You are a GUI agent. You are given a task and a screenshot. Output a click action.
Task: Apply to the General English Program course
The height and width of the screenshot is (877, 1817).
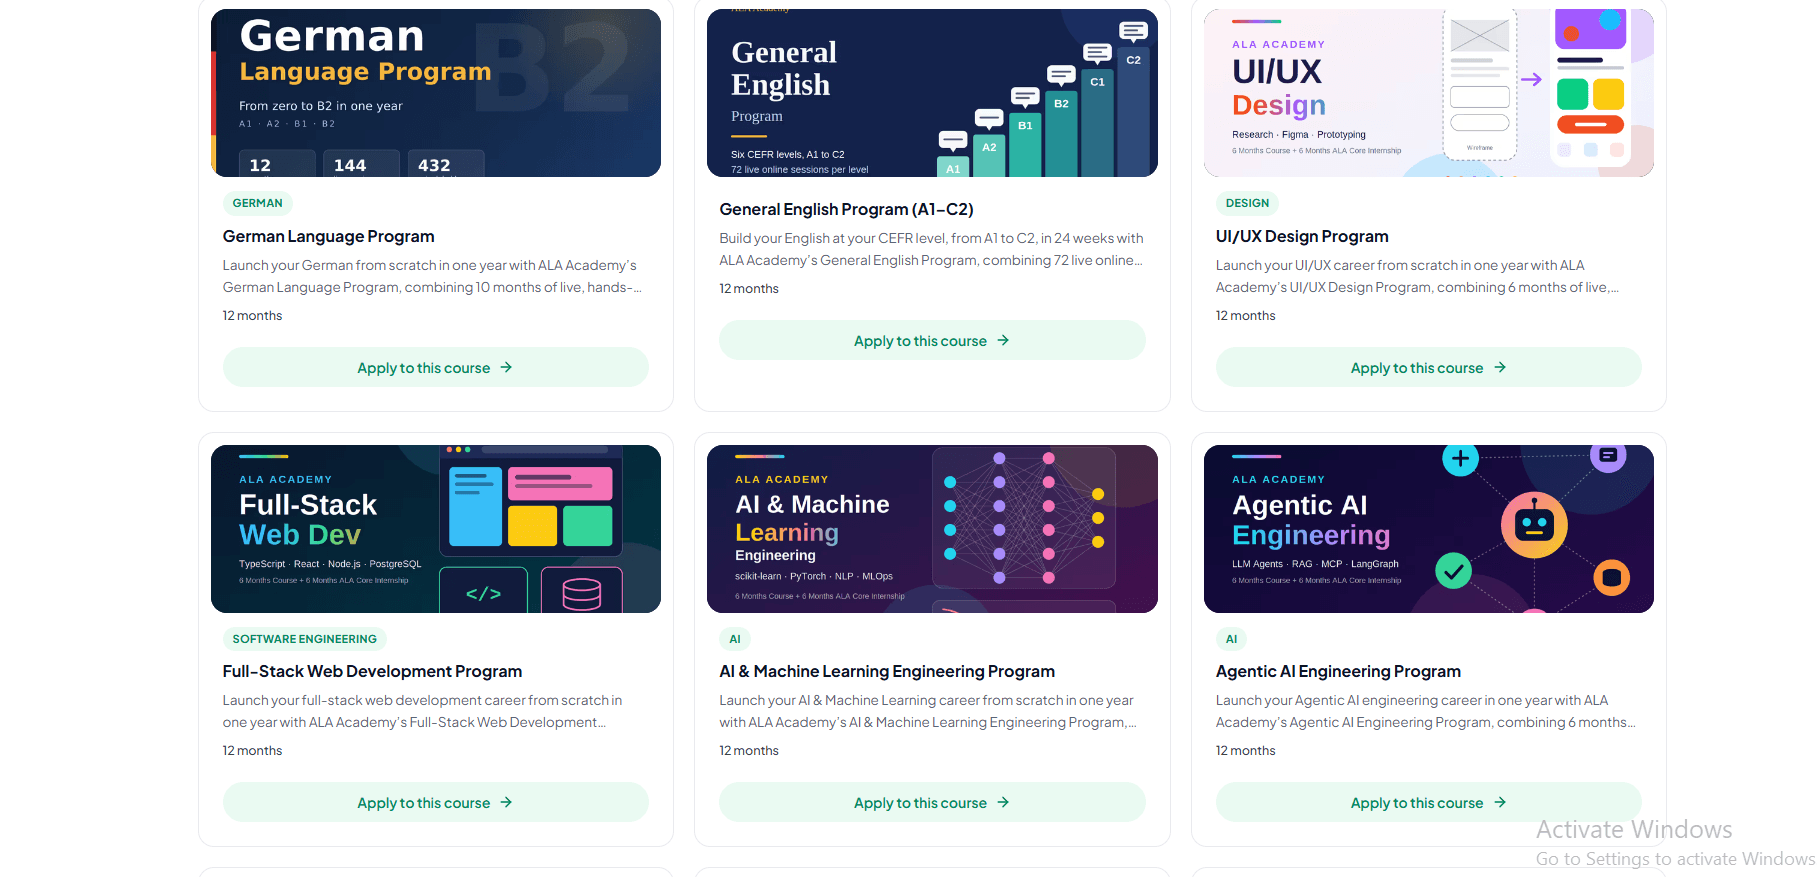click(x=932, y=340)
